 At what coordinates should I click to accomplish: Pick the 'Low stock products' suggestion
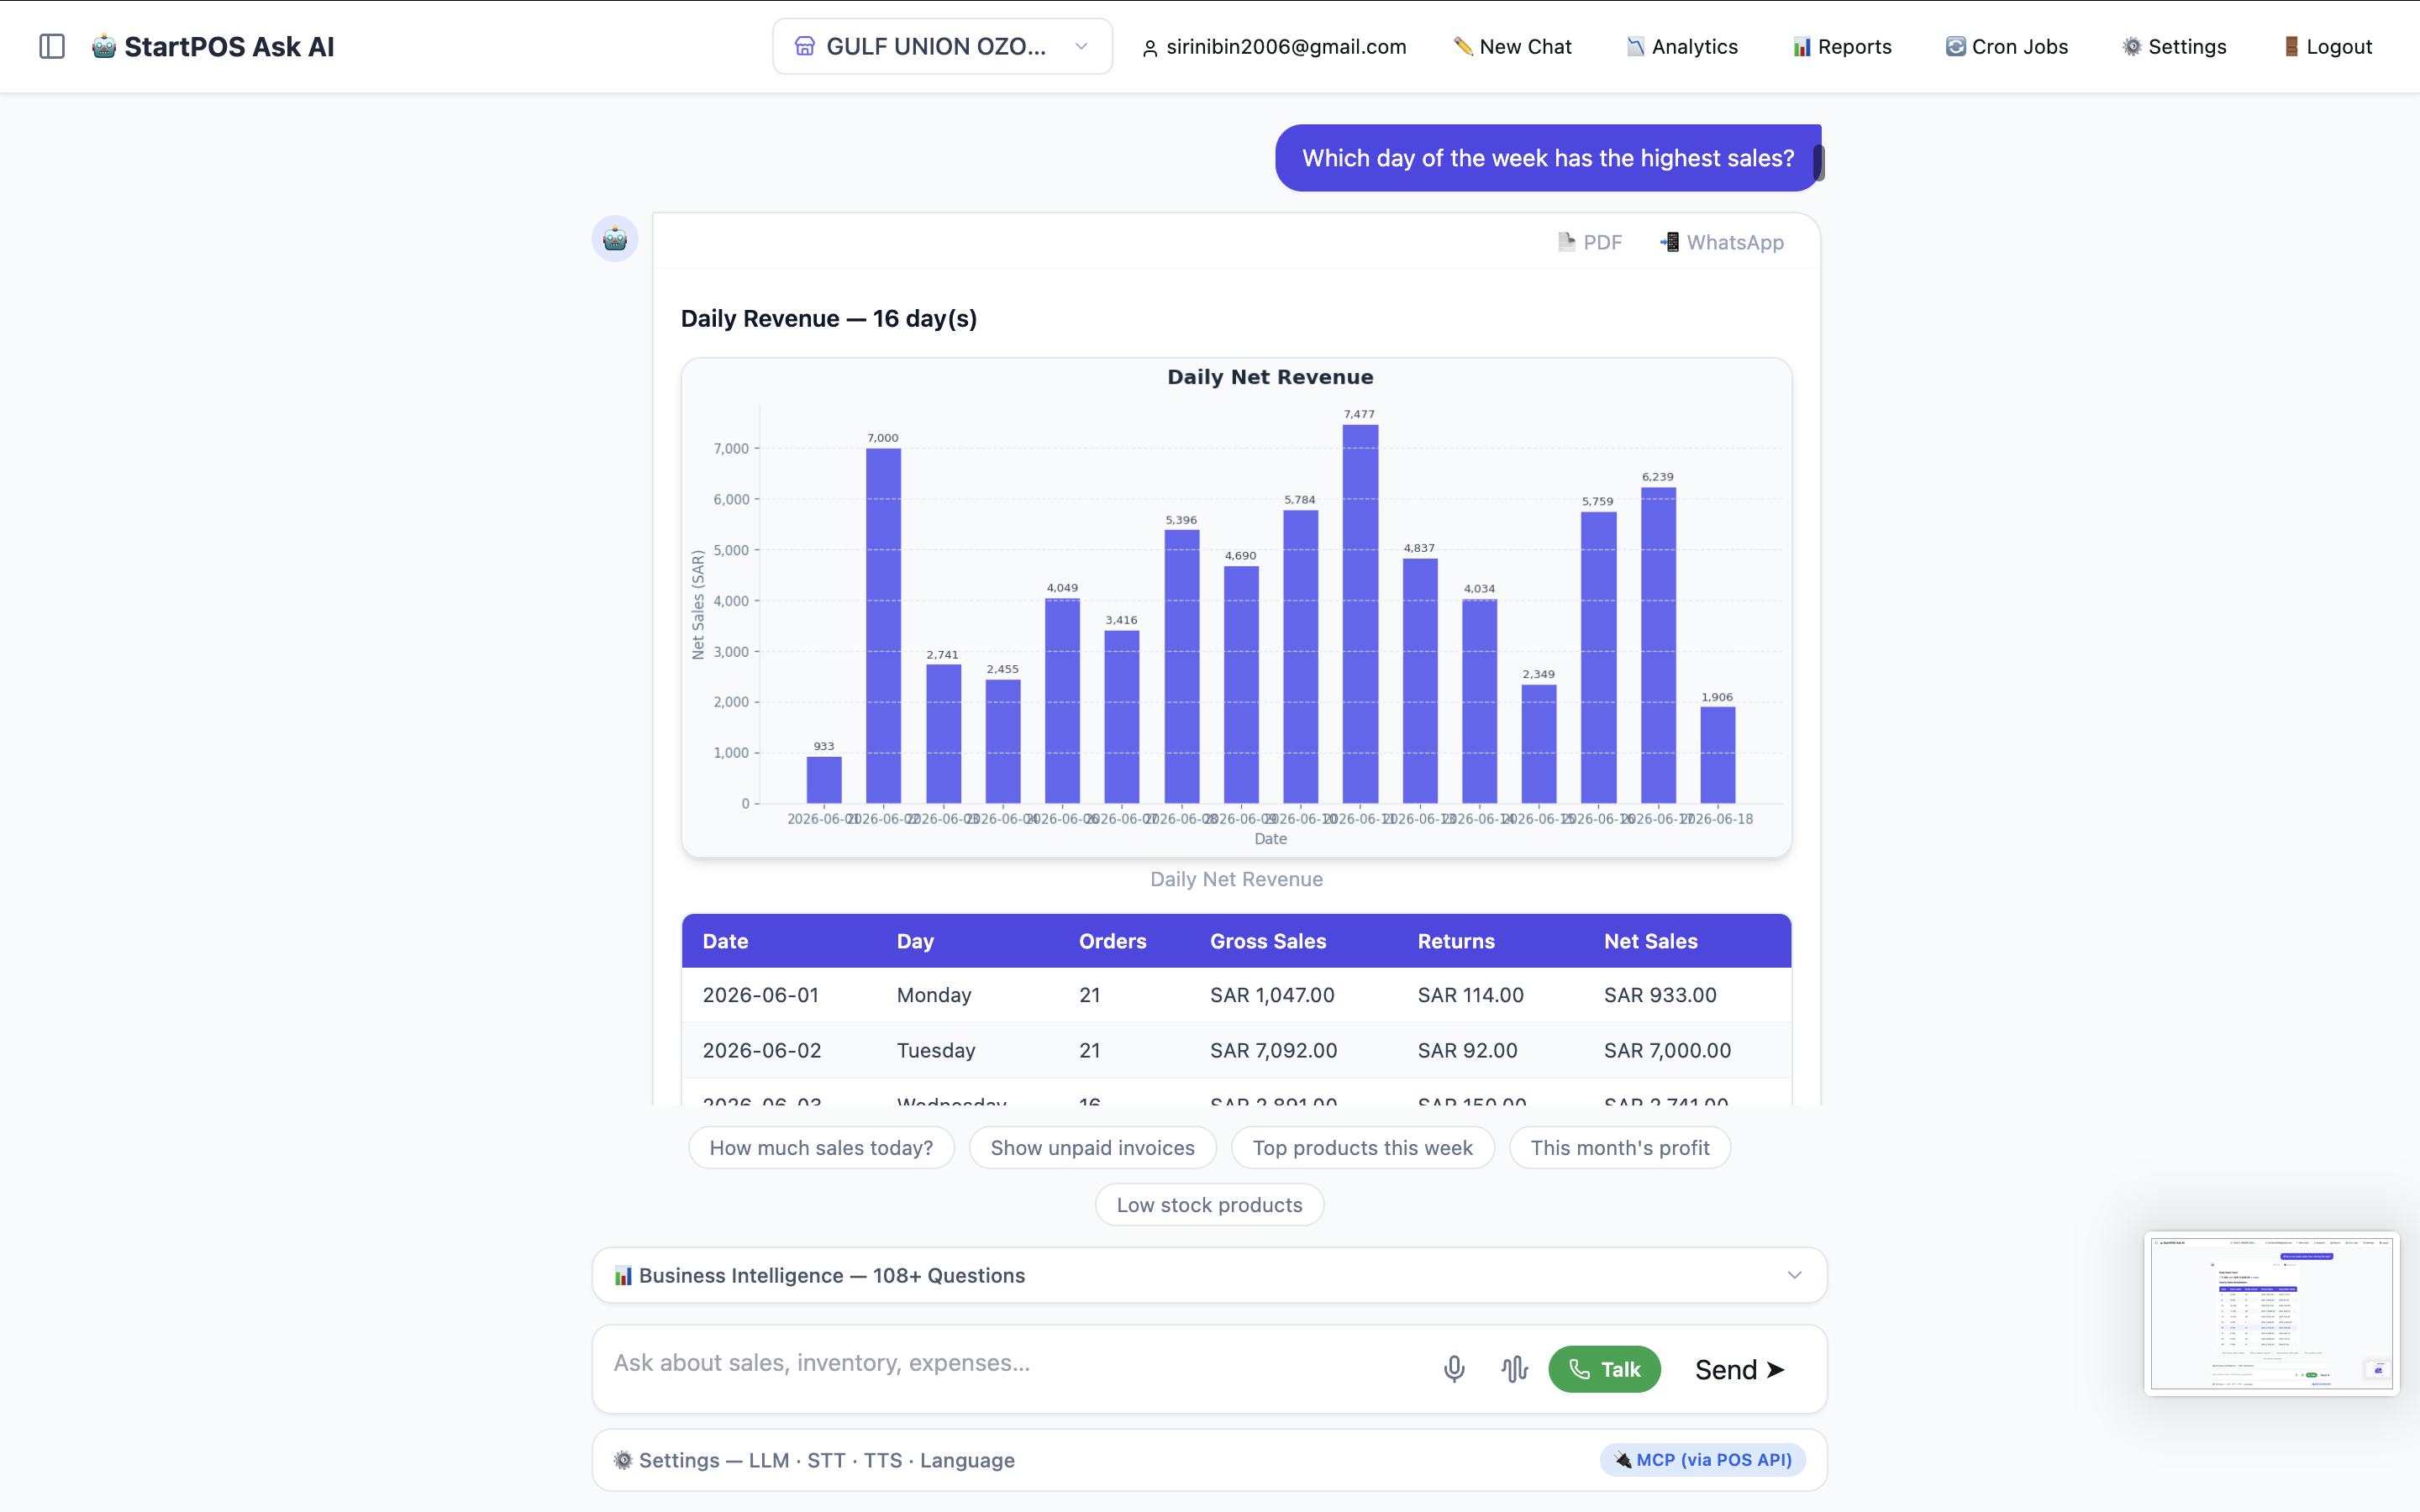(x=1209, y=1204)
